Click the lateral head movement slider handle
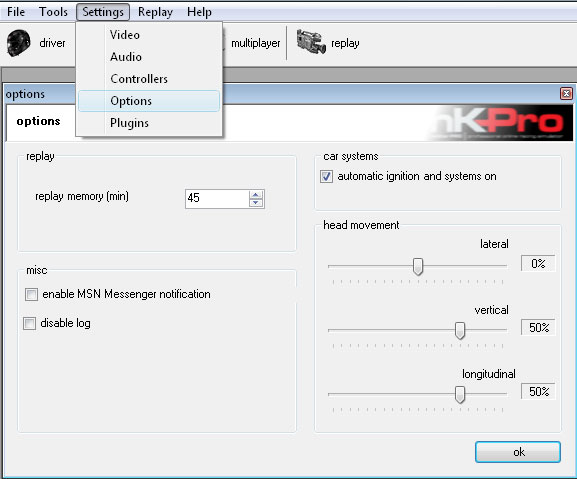 [418, 266]
